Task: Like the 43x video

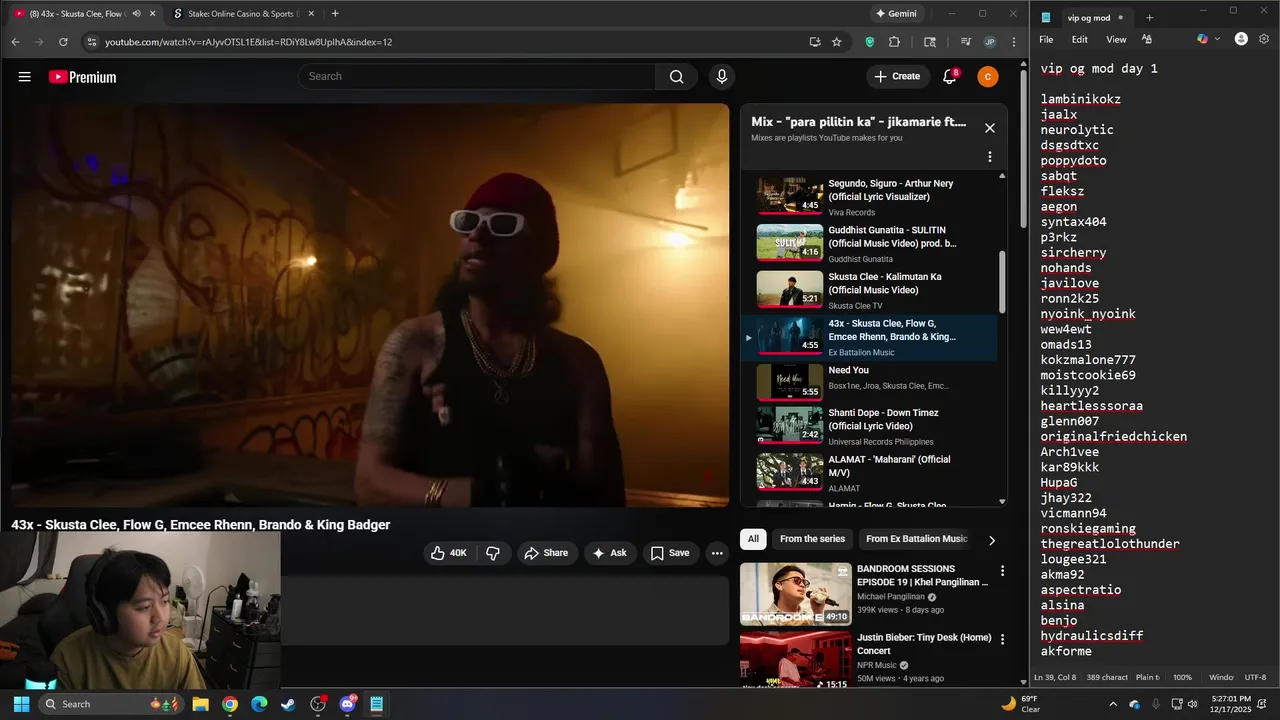Action: point(448,553)
